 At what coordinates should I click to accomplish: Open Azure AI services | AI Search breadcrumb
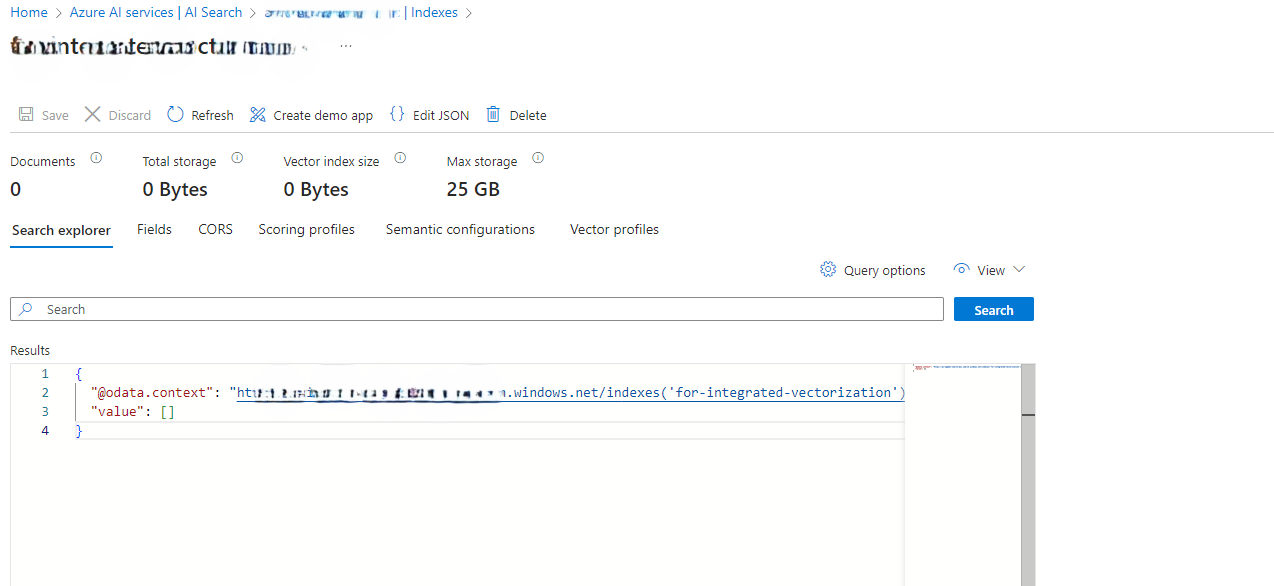[x=156, y=12]
